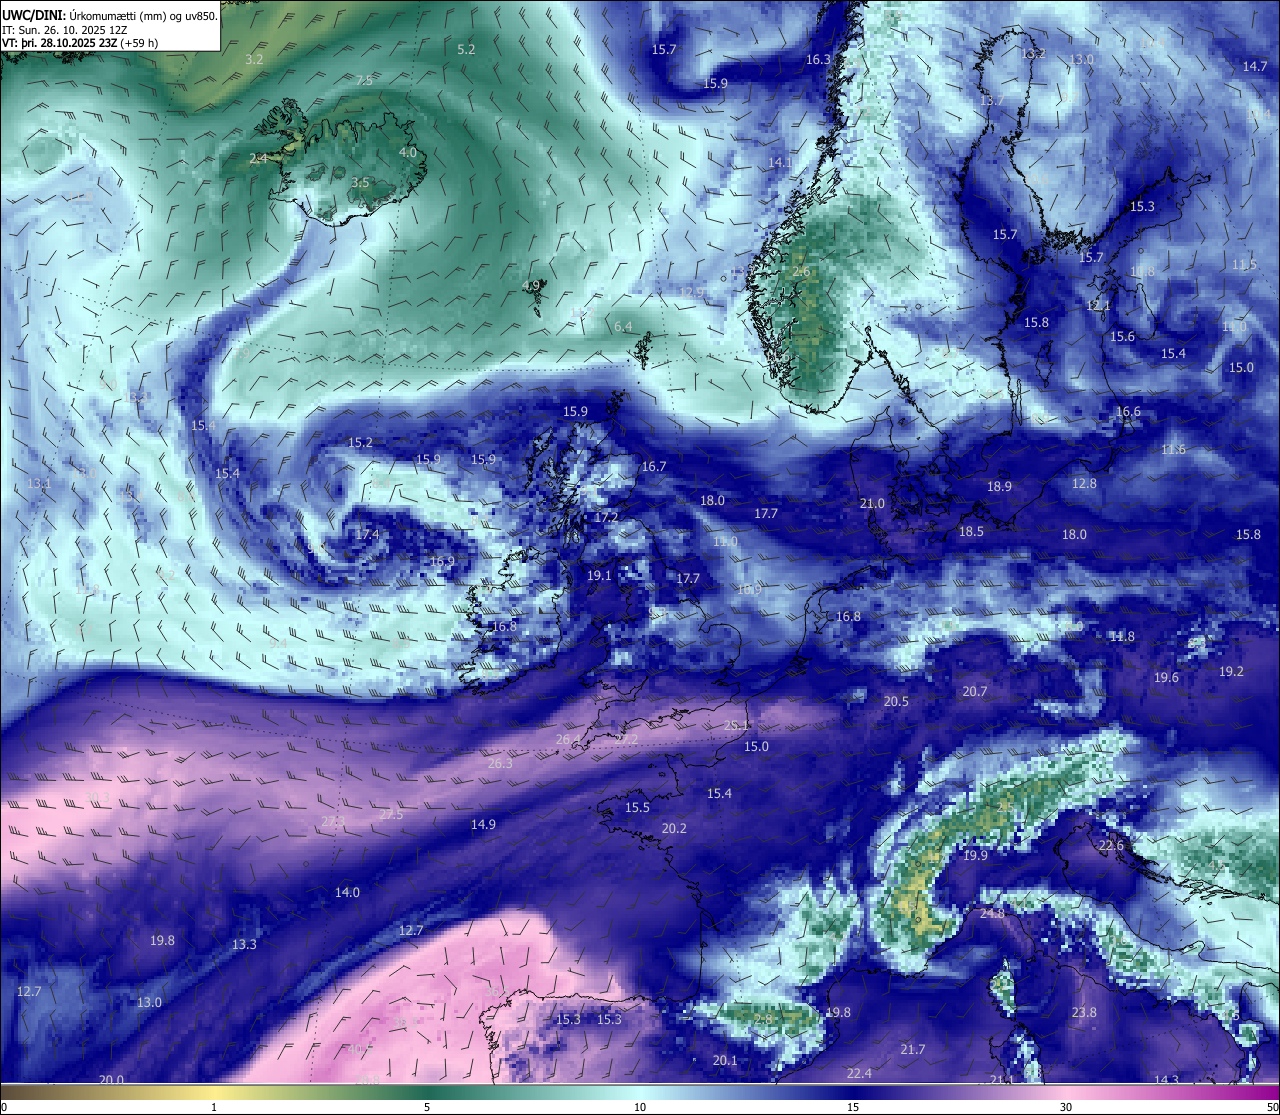Image resolution: width=1280 pixels, height=1115 pixels.
Task: Click the '10' tick on the color scale
Action: point(640,1107)
